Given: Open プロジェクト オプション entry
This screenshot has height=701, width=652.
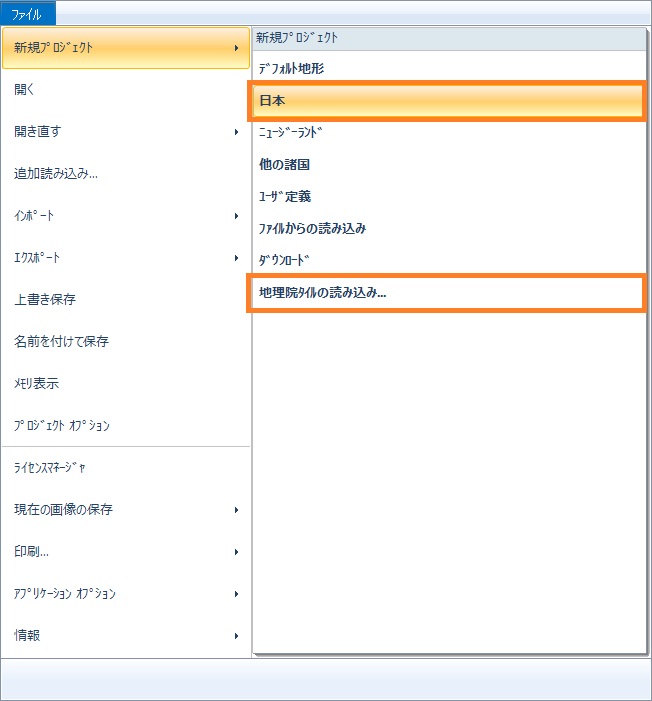Looking at the screenshot, I should [126, 426].
